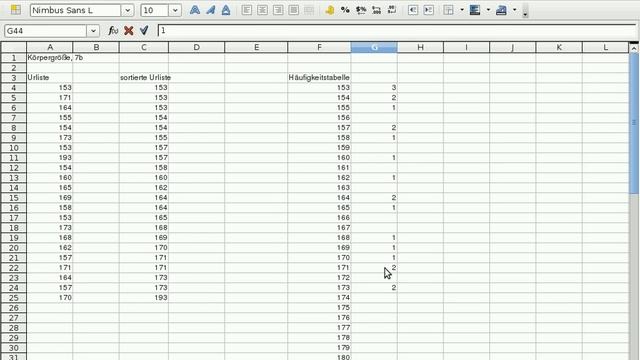Open the Nimbus Sans L font name dropdown
This screenshot has height=360, width=640.
(x=127, y=10)
